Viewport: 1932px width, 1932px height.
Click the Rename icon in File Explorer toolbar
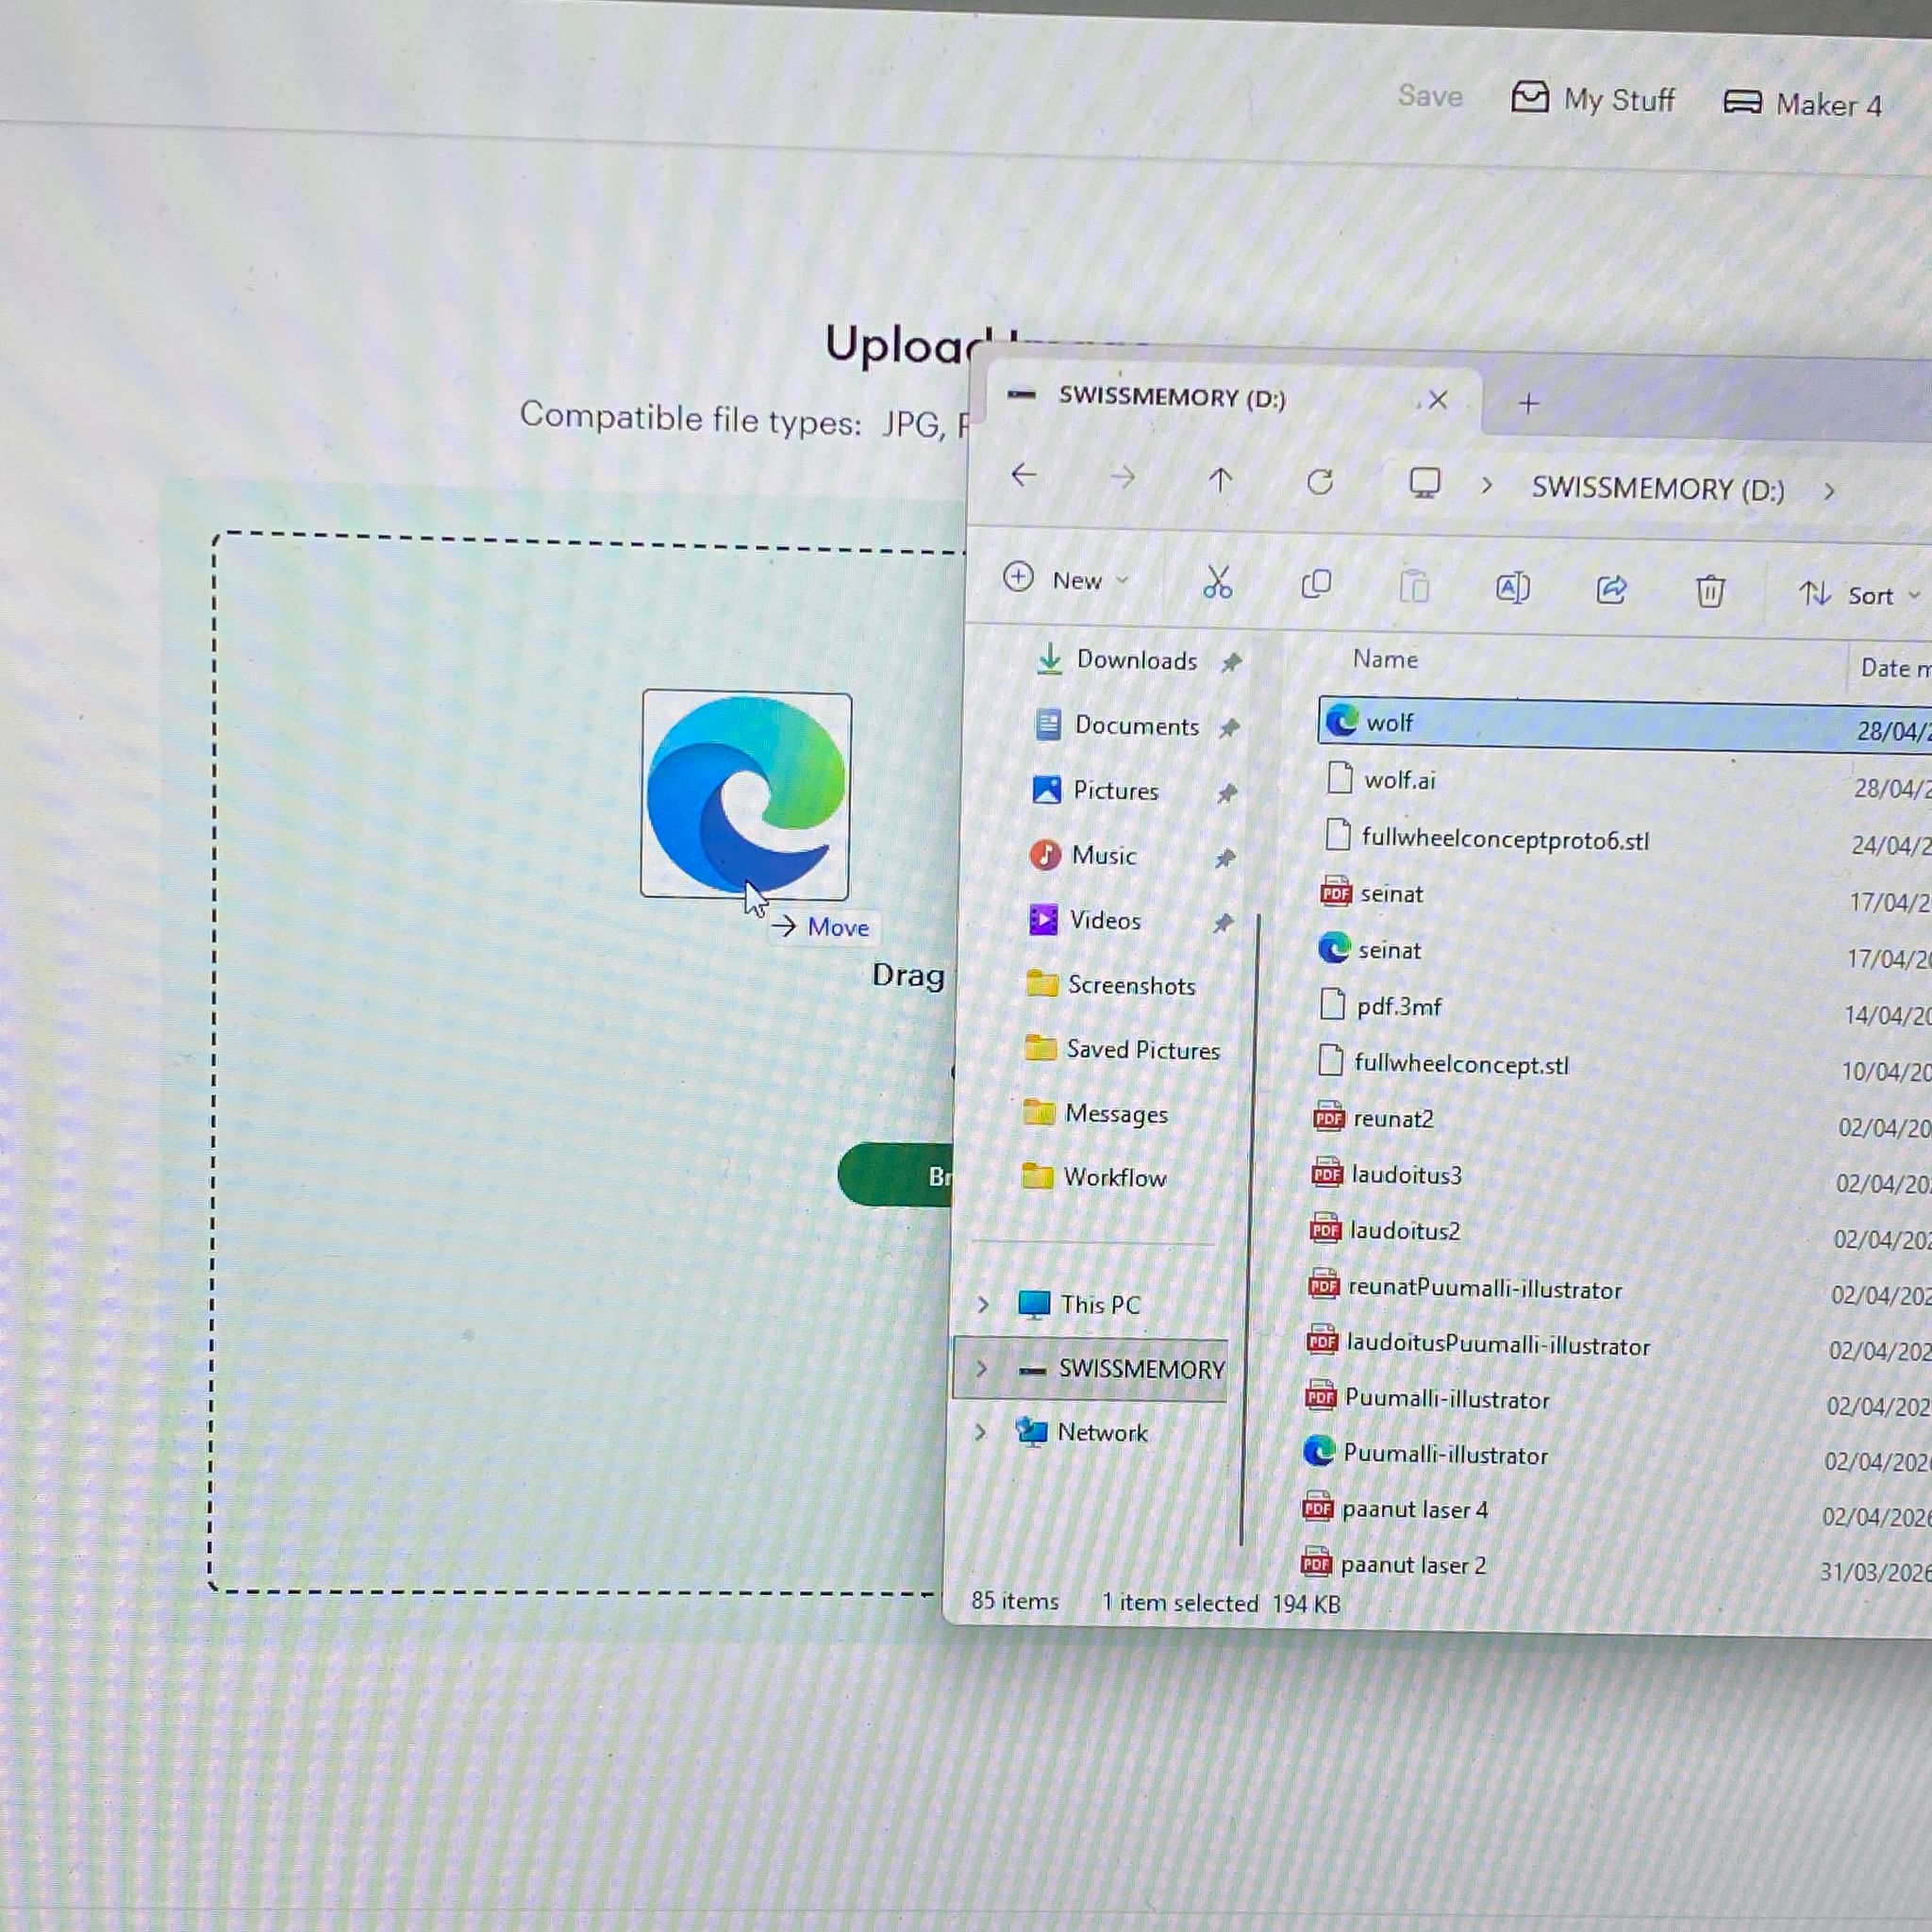tap(1512, 588)
